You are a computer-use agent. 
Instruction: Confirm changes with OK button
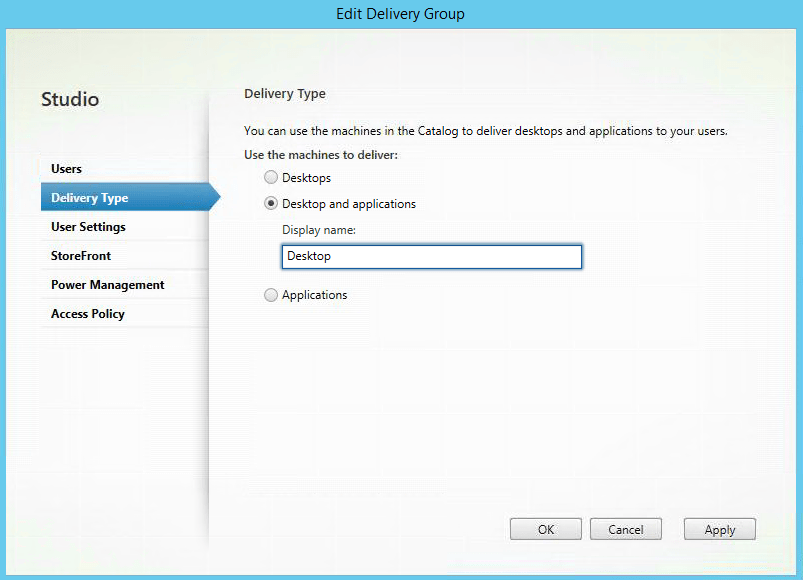coord(546,529)
